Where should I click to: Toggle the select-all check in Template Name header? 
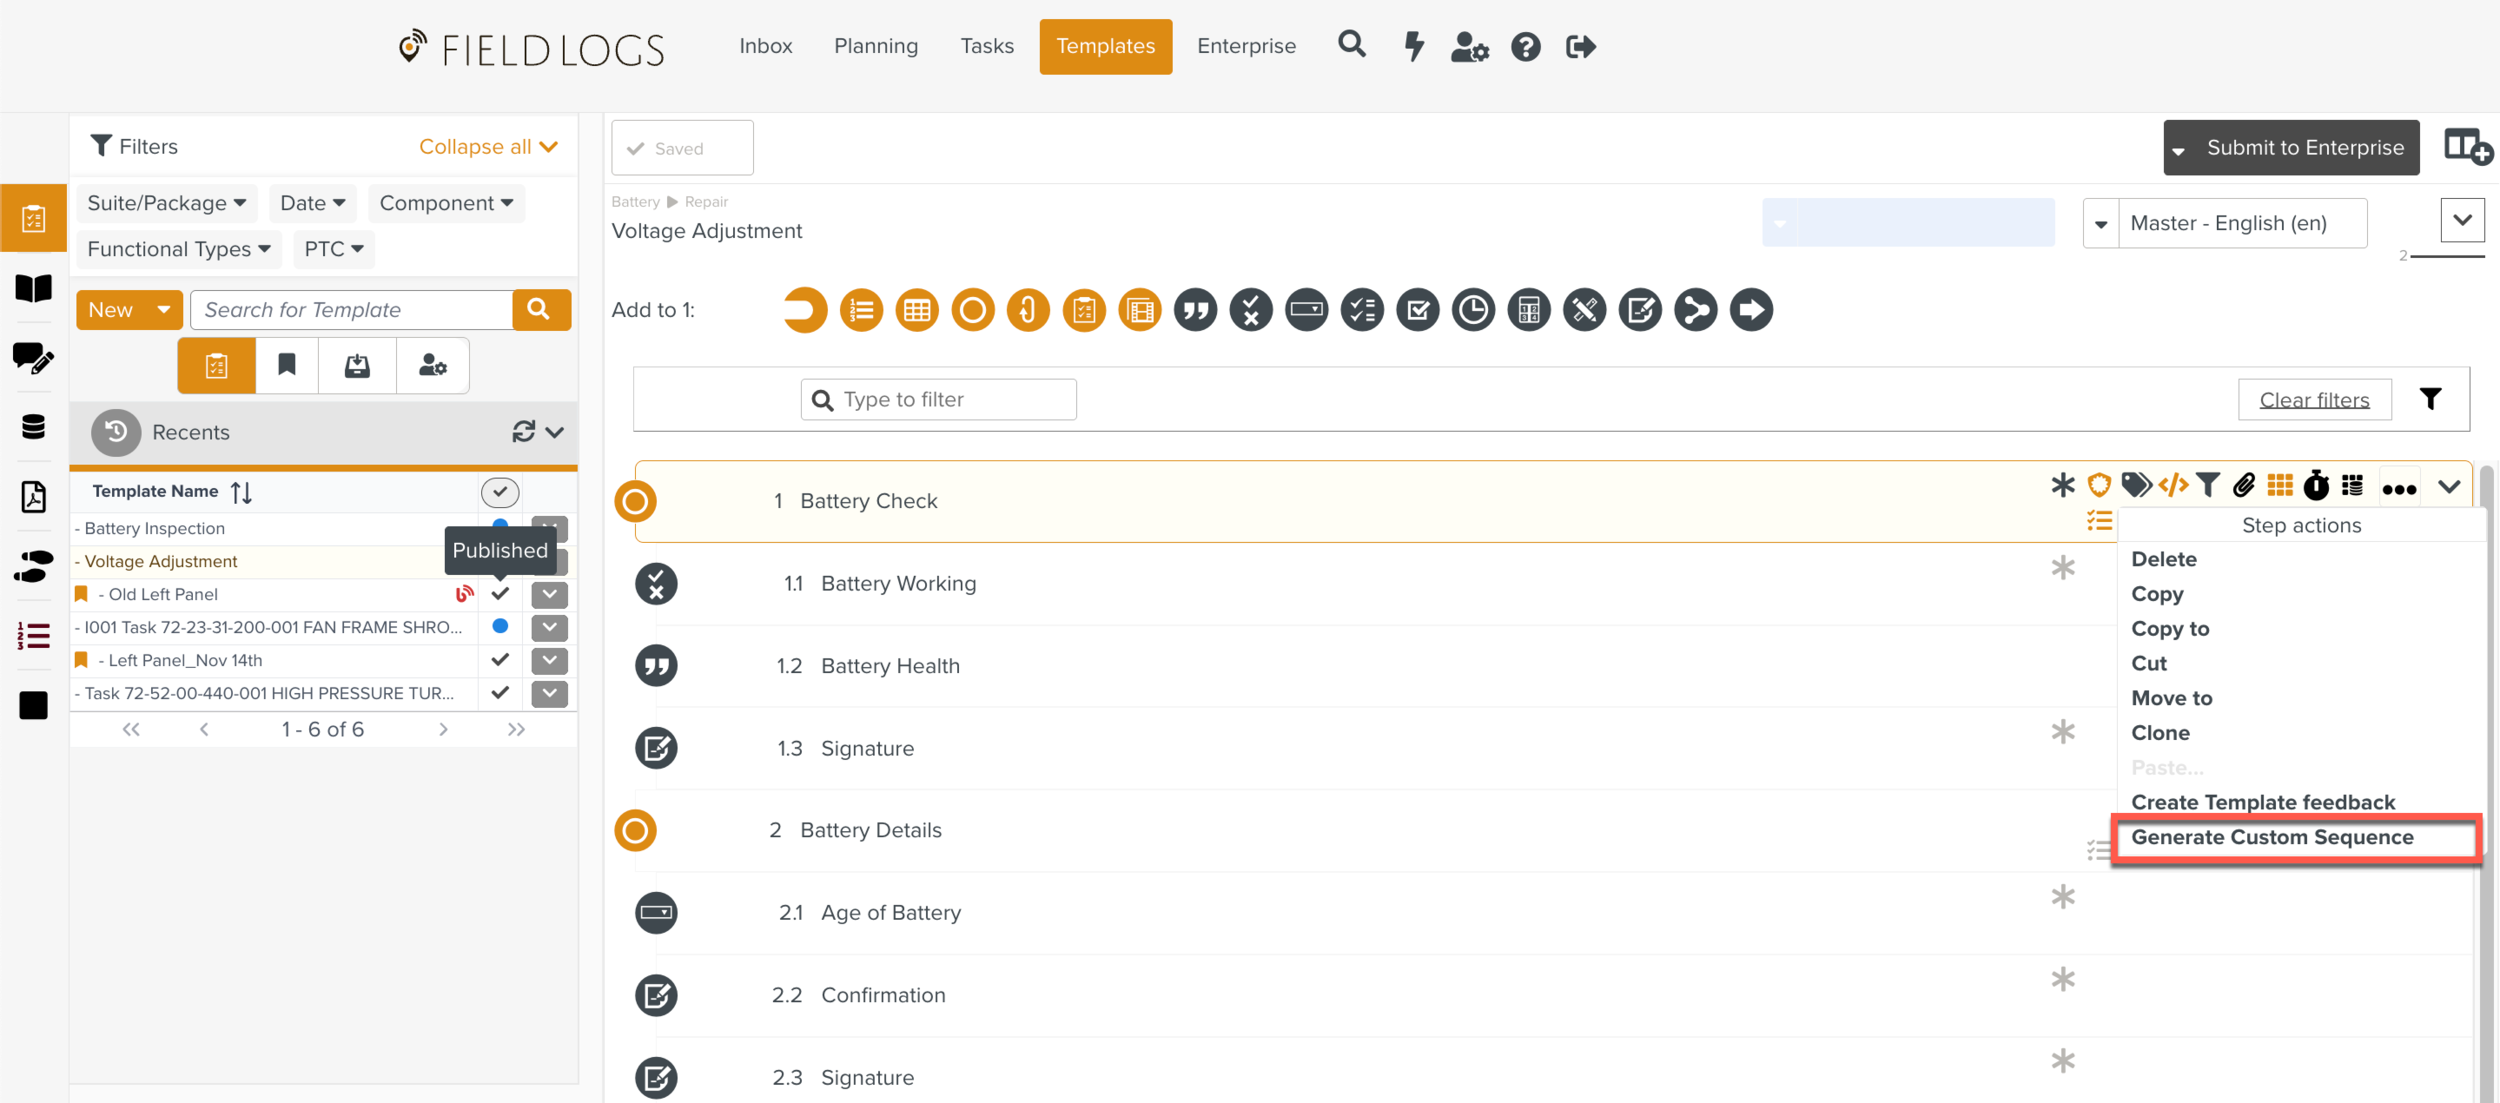(x=500, y=491)
